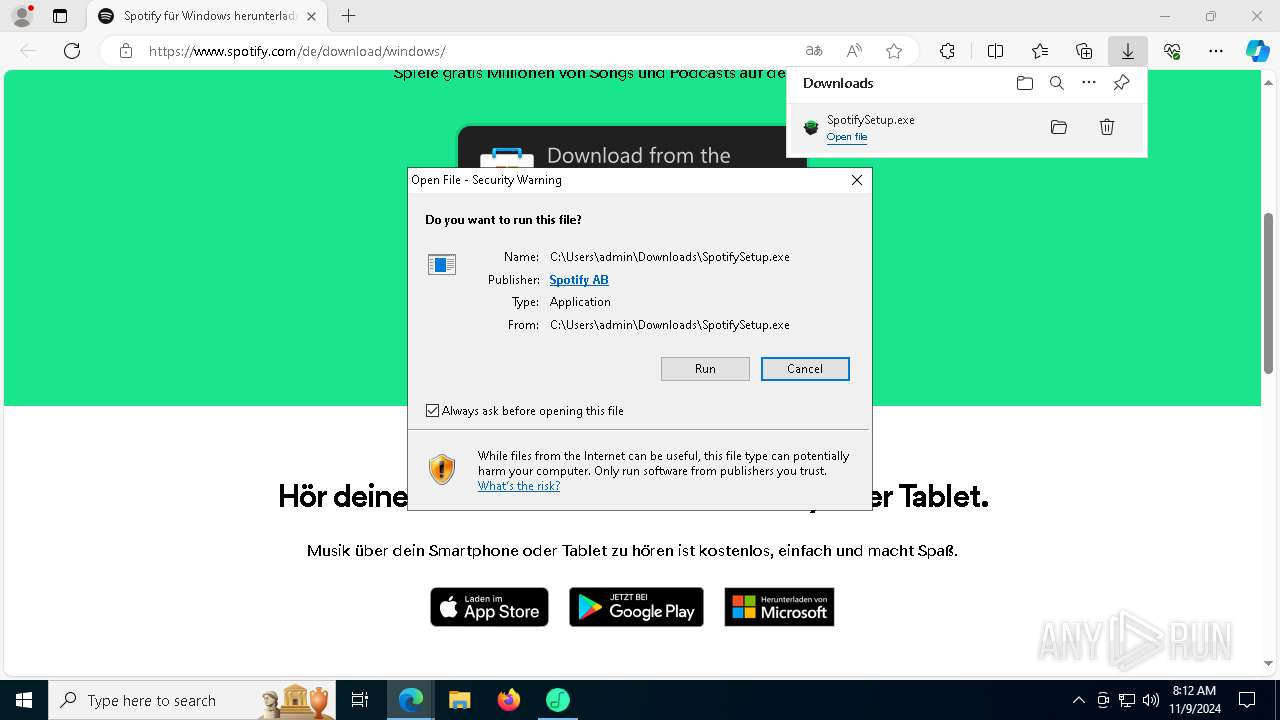
Task: Close the Spotify browser tab
Action: [312, 16]
